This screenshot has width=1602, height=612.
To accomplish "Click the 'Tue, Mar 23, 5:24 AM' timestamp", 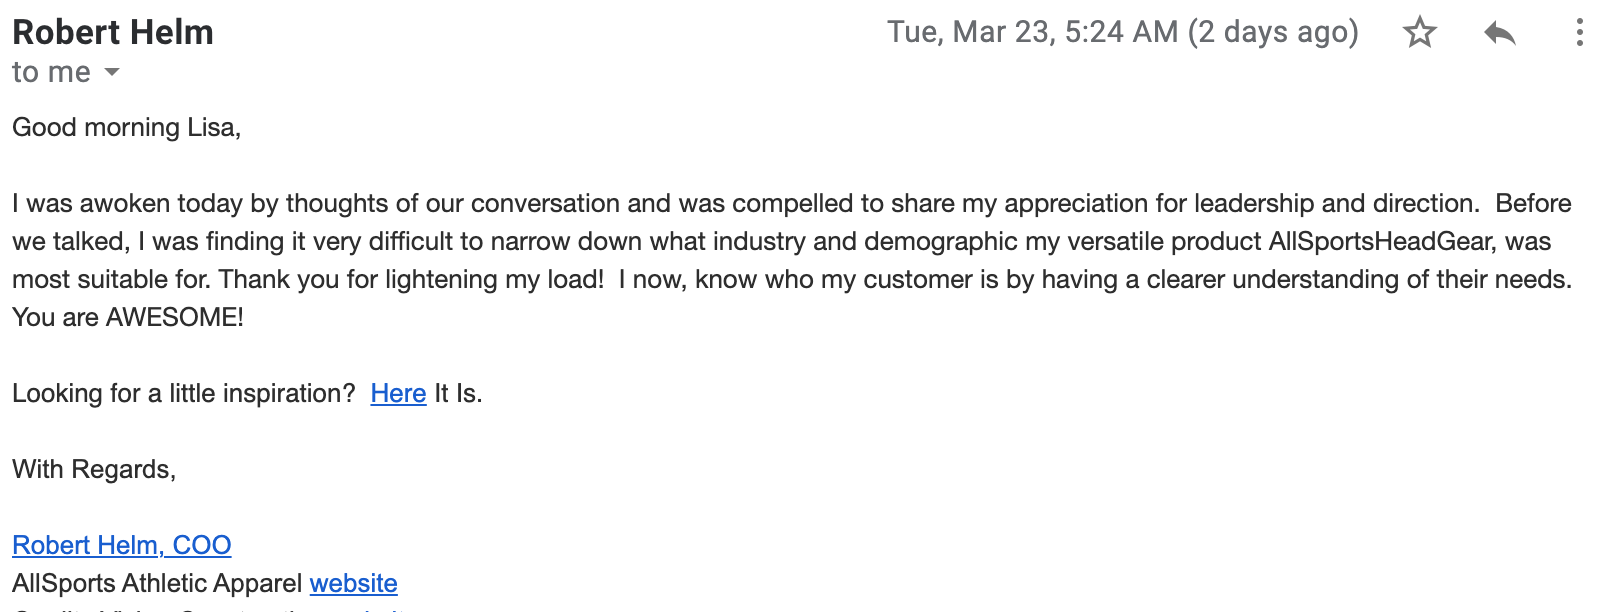I will tap(1033, 32).
